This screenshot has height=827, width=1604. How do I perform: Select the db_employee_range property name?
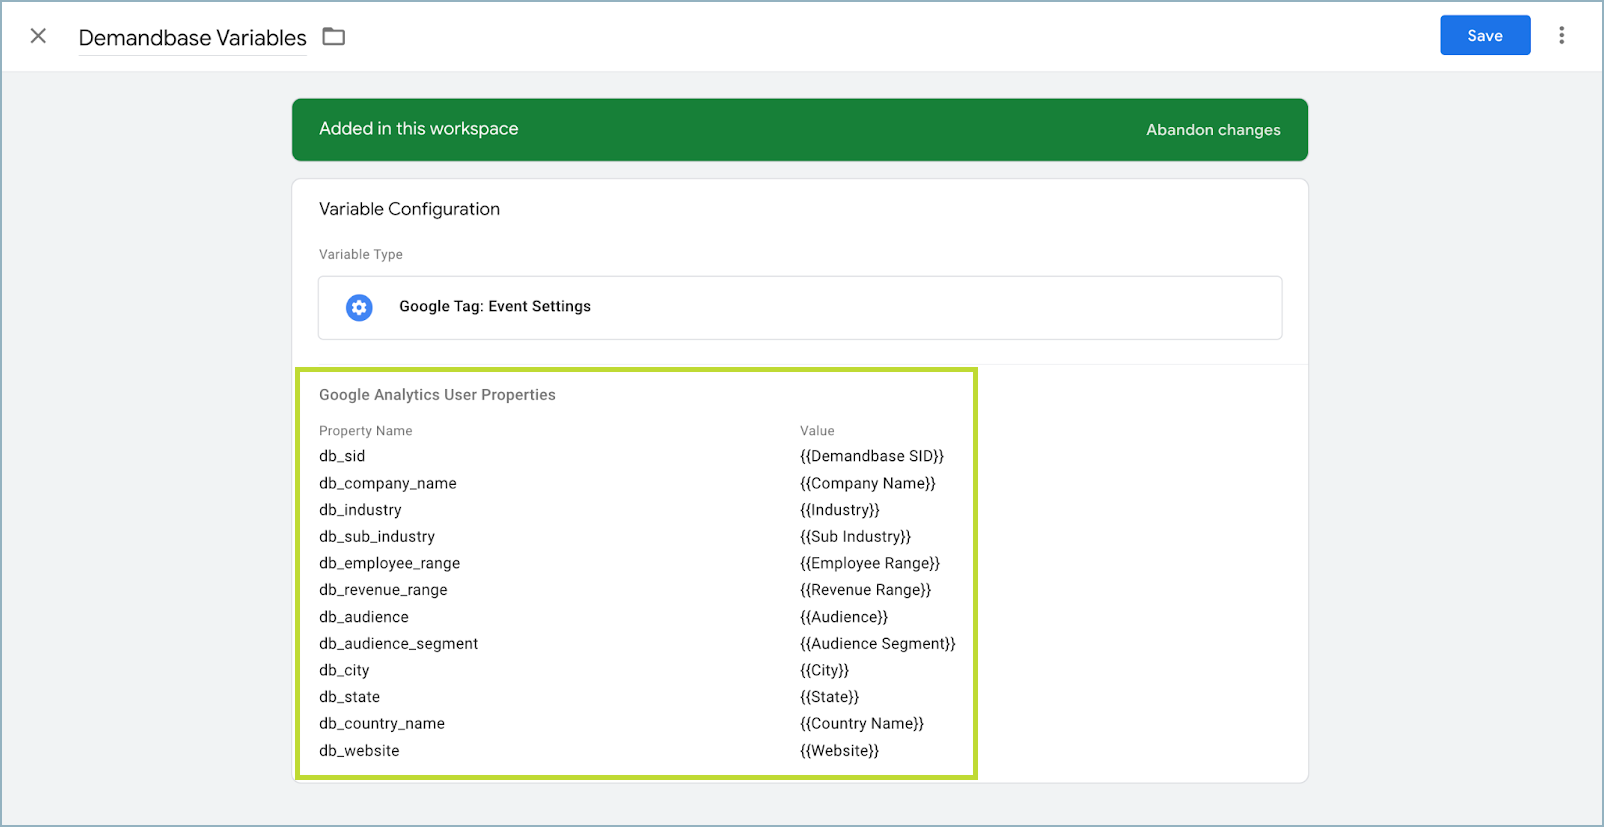coord(390,563)
